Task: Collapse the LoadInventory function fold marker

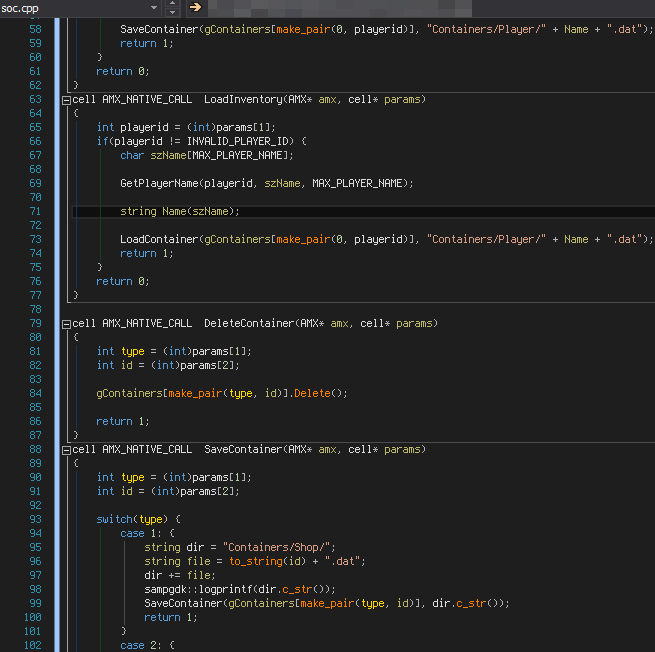Action: [x=66, y=100]
